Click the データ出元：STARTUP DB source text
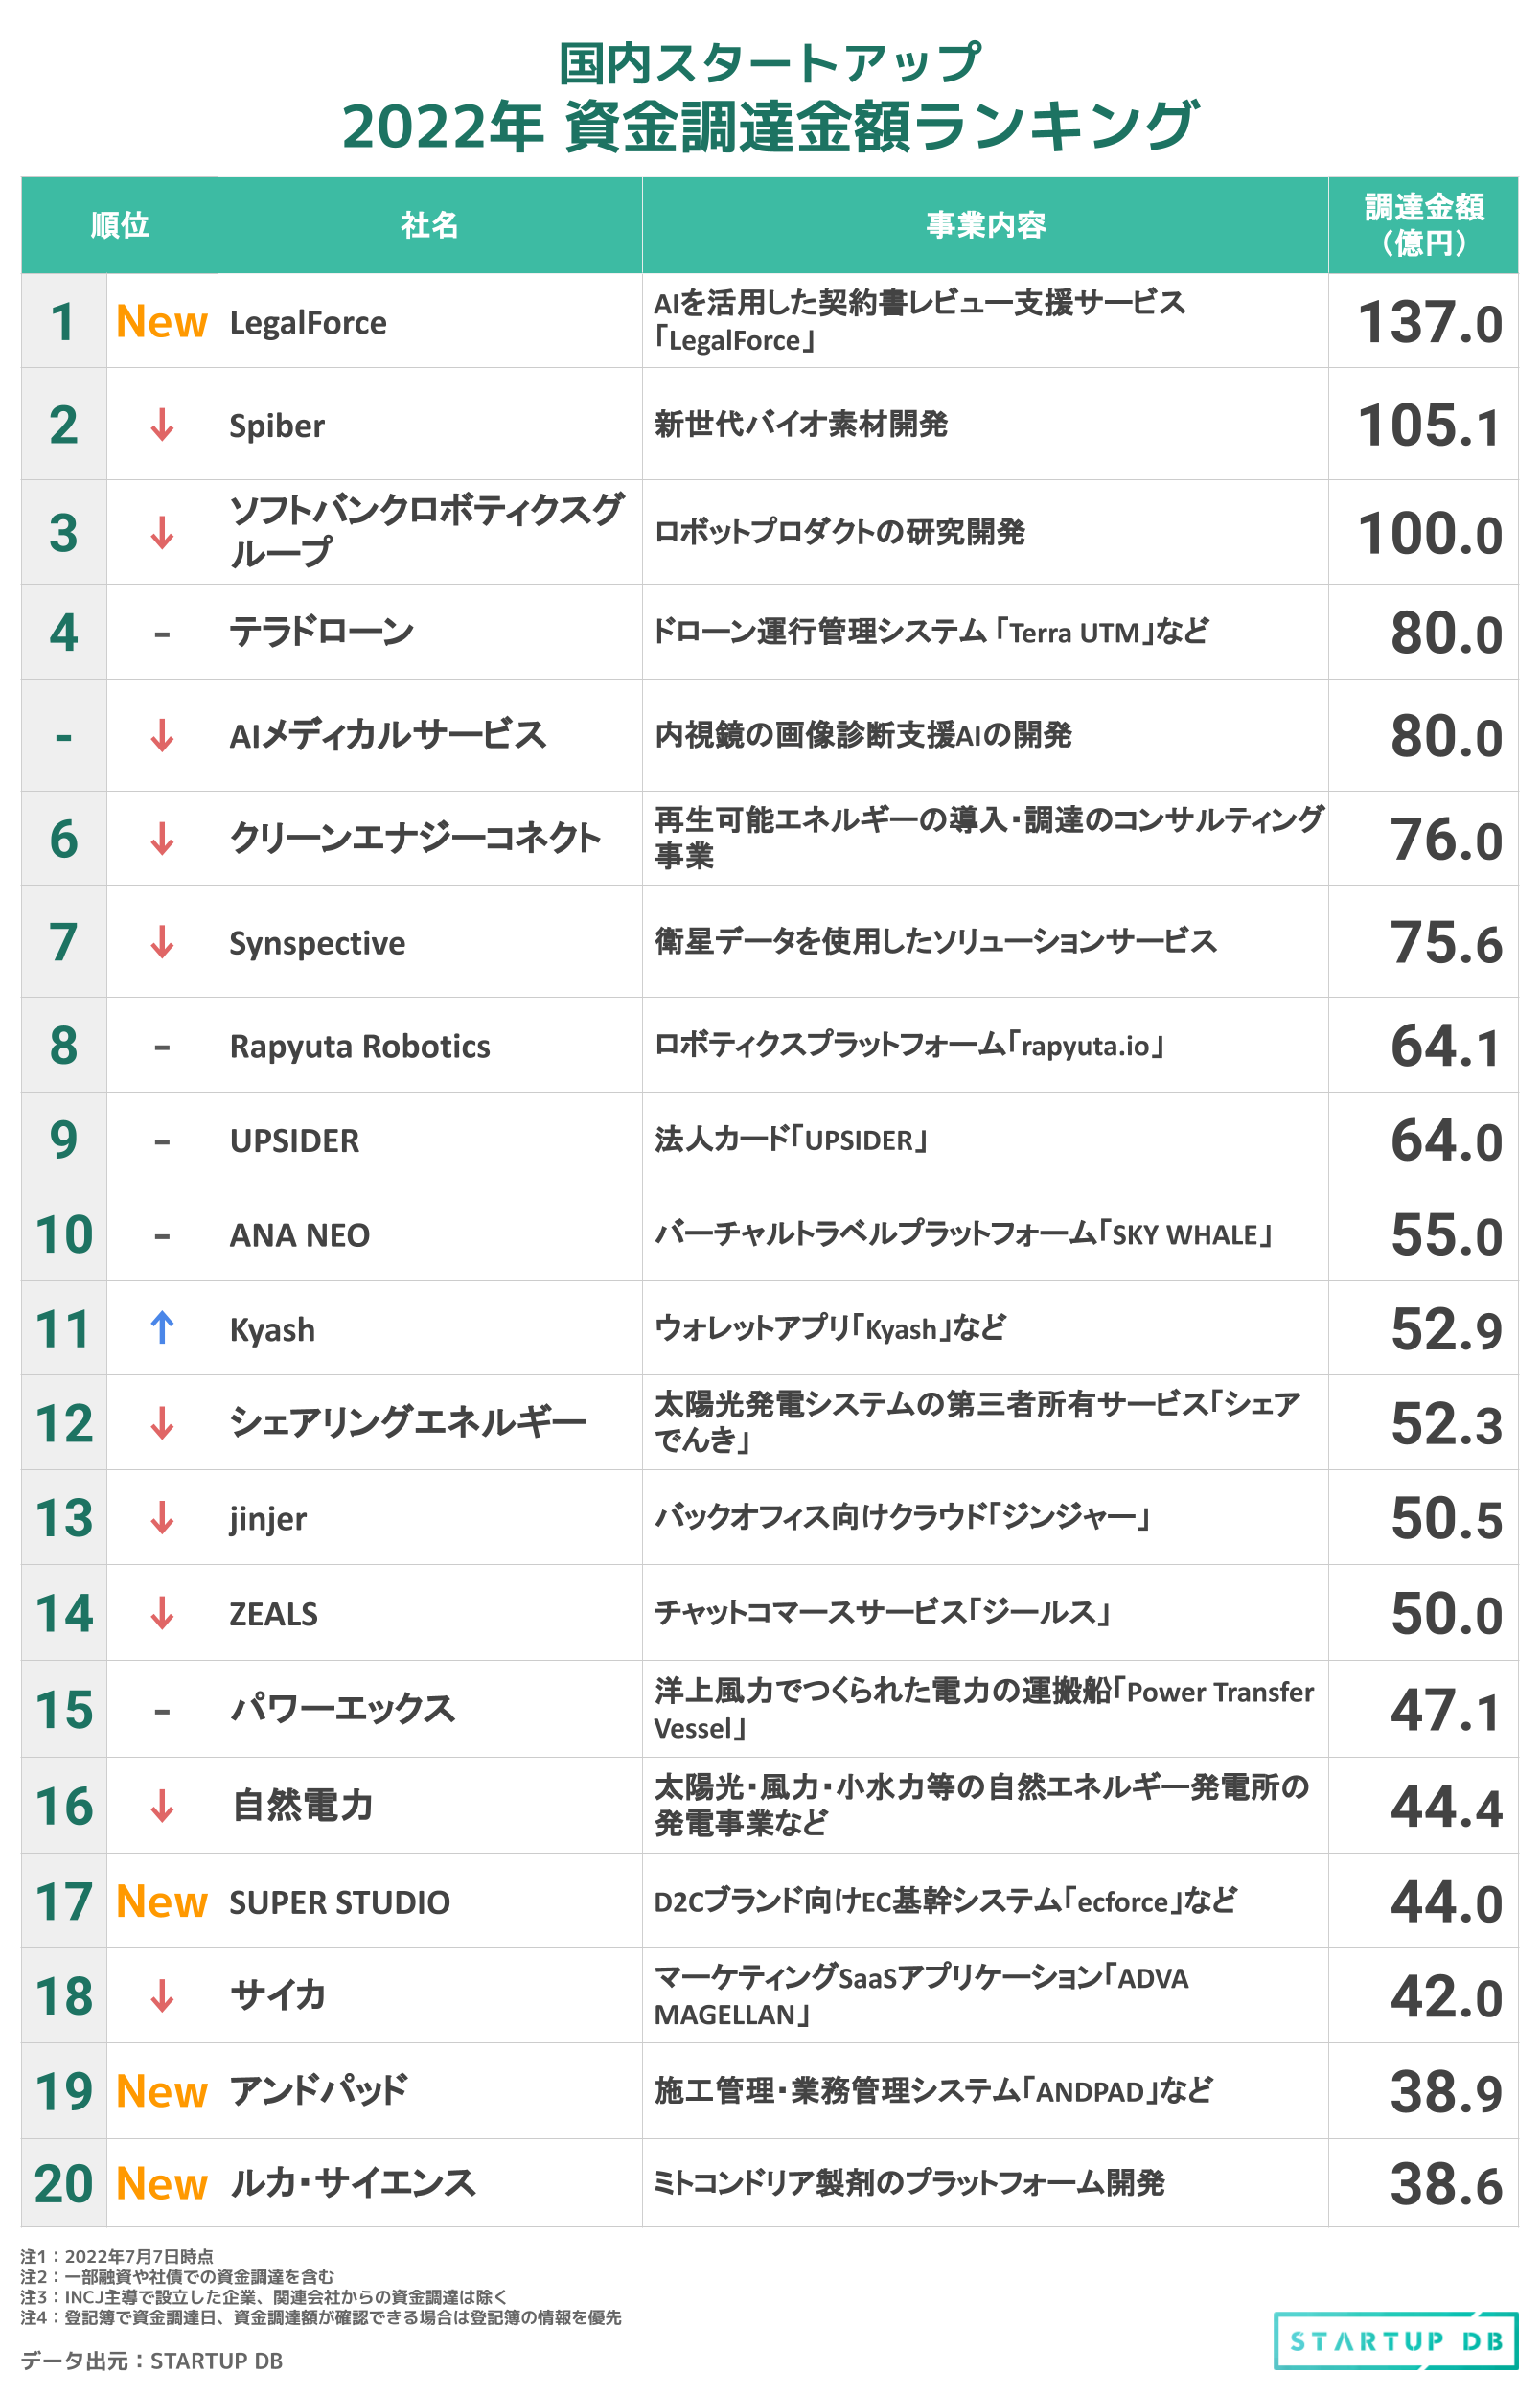The image size is (1540, 2396). pyautogui.click(x=152, y=2361)
